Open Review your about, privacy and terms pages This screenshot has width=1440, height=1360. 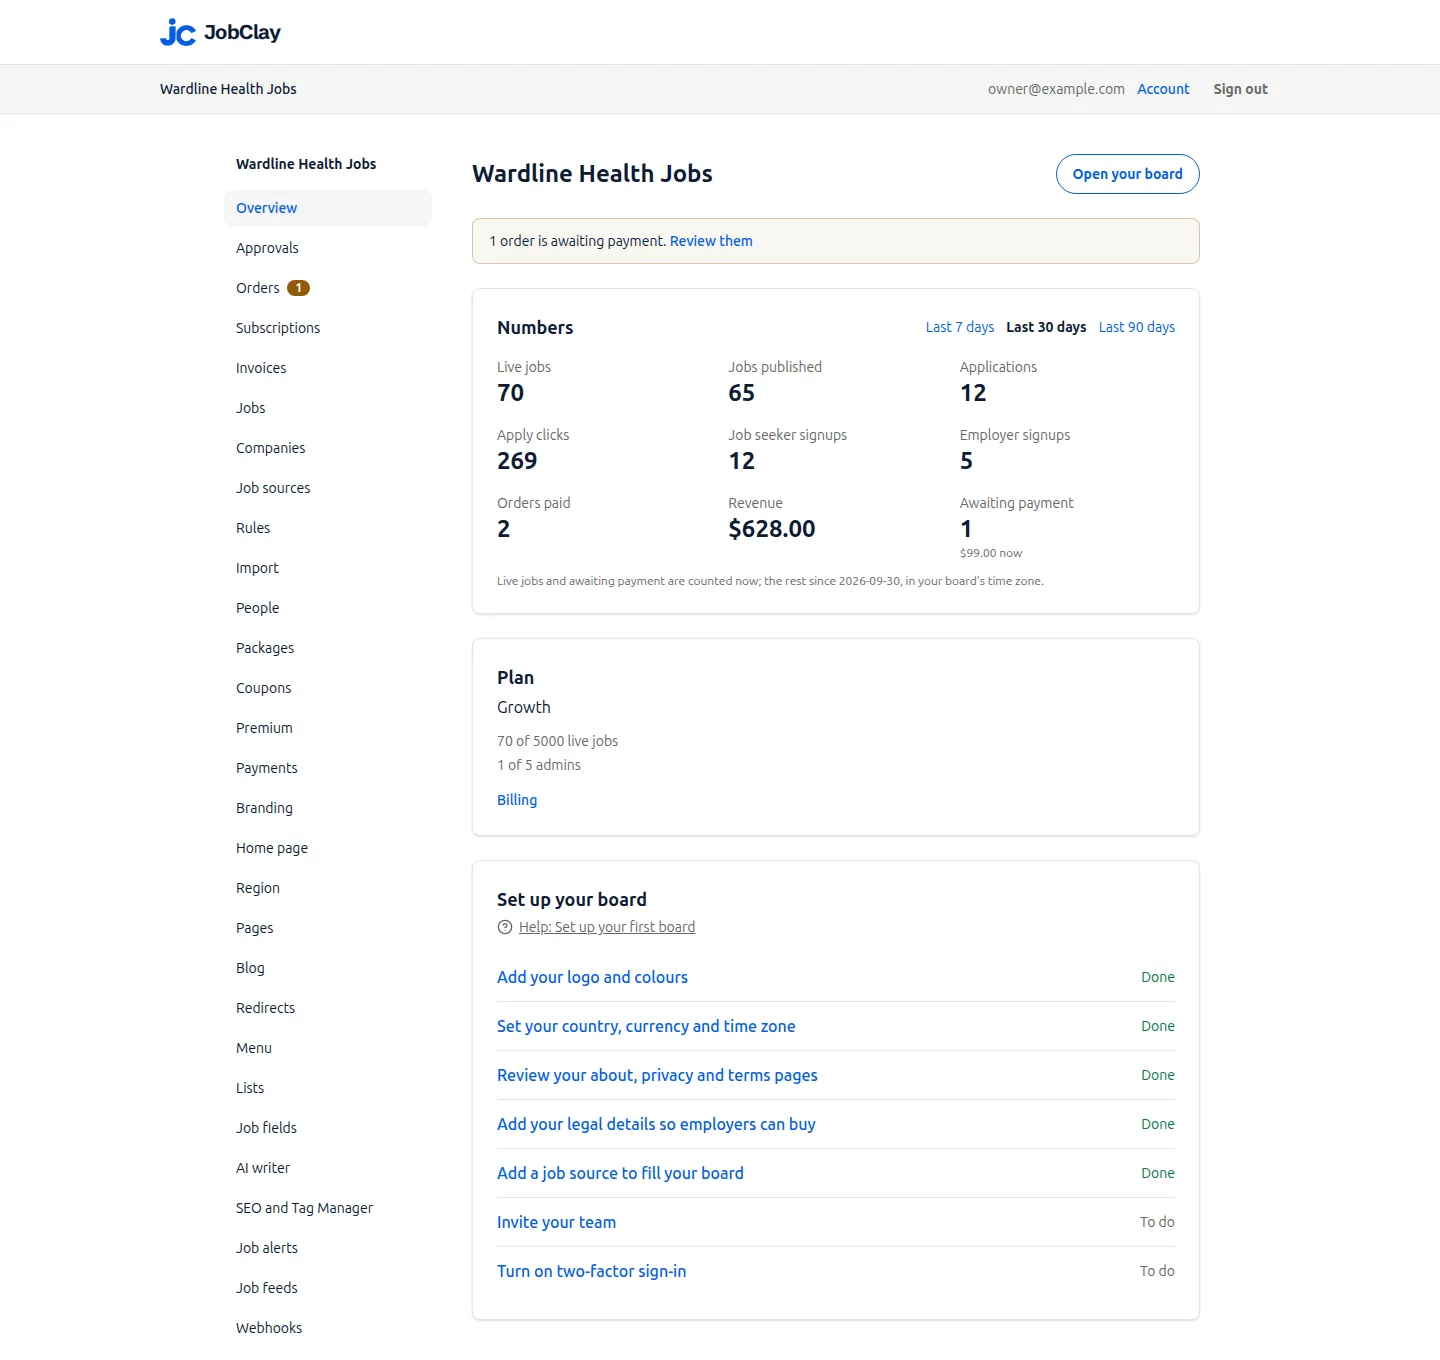pos(657,1075)
